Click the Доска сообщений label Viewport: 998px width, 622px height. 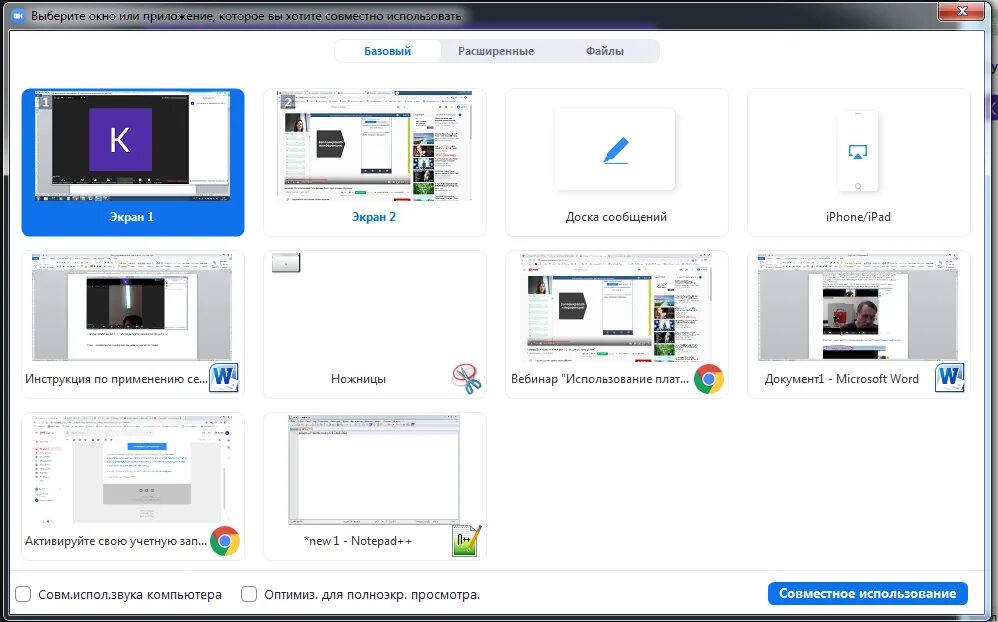[616, 217]
